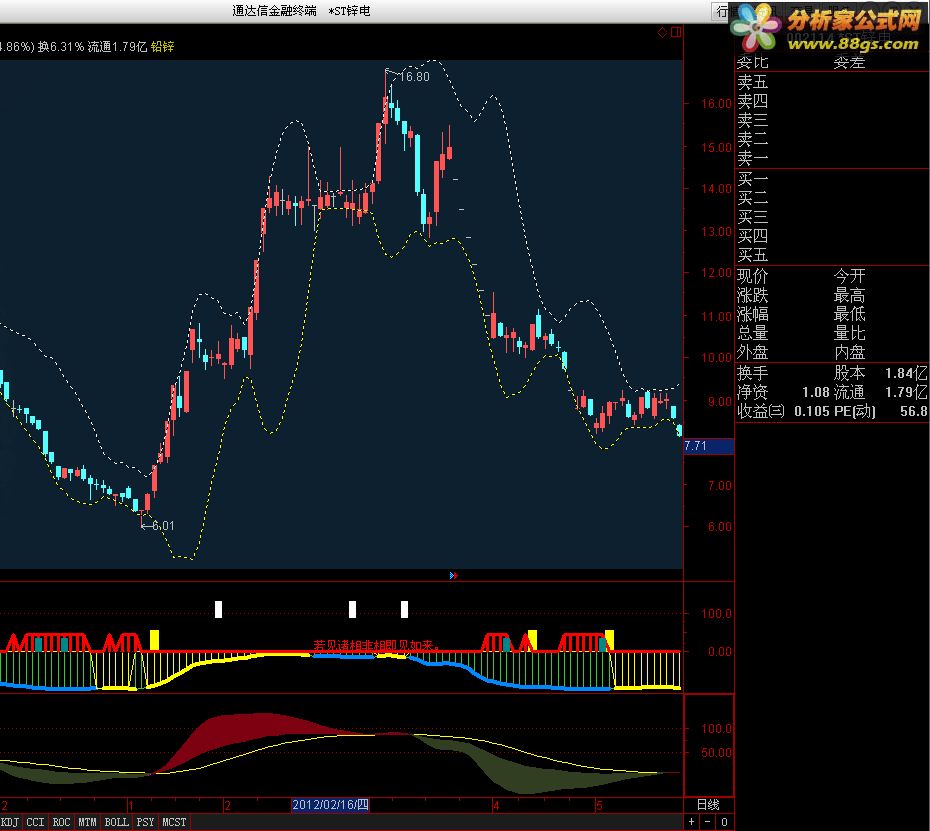
Task: Open the MTM indicator tab
Action: click(88, 822)
